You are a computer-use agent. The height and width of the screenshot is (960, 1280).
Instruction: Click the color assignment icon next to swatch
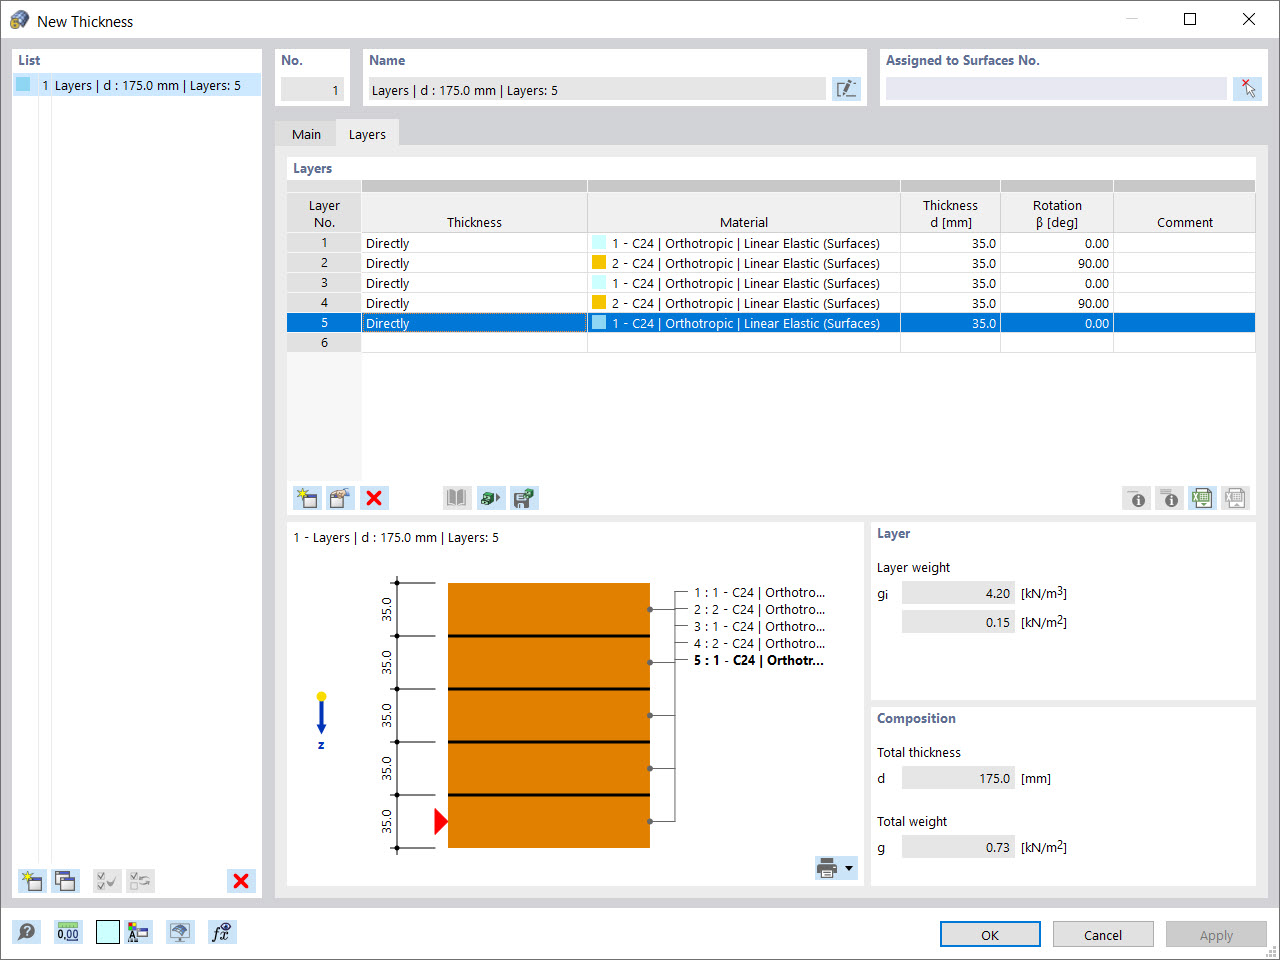point(139,932)
